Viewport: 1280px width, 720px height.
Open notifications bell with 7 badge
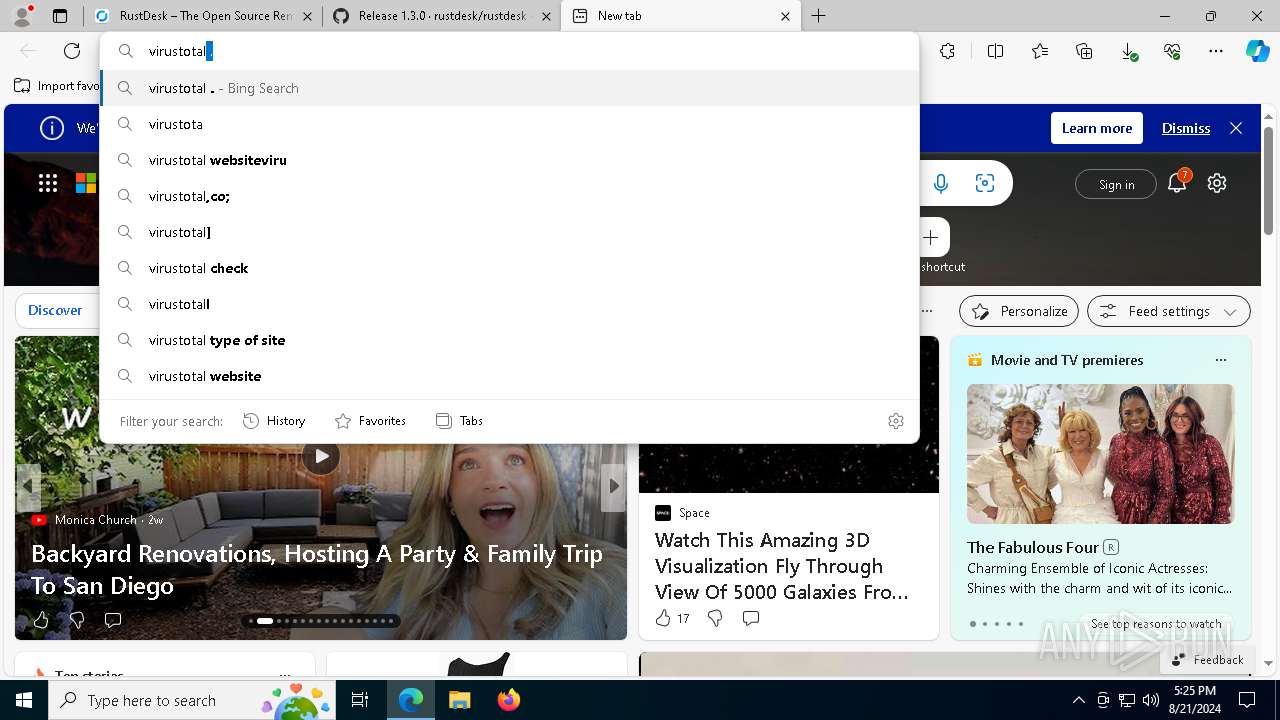pos(1178,182)
